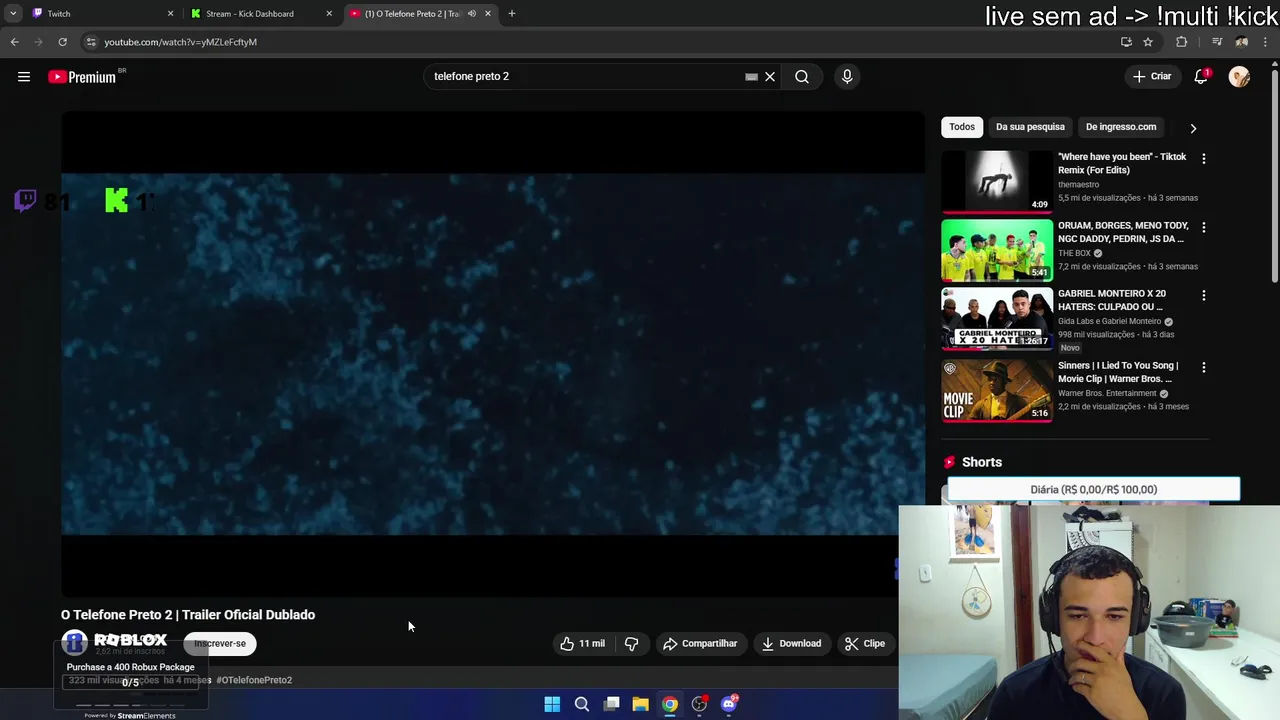Mute the tab via its speaker icon
The height and width of the screenshot is (720, 1280).
[x=471, y=13]
